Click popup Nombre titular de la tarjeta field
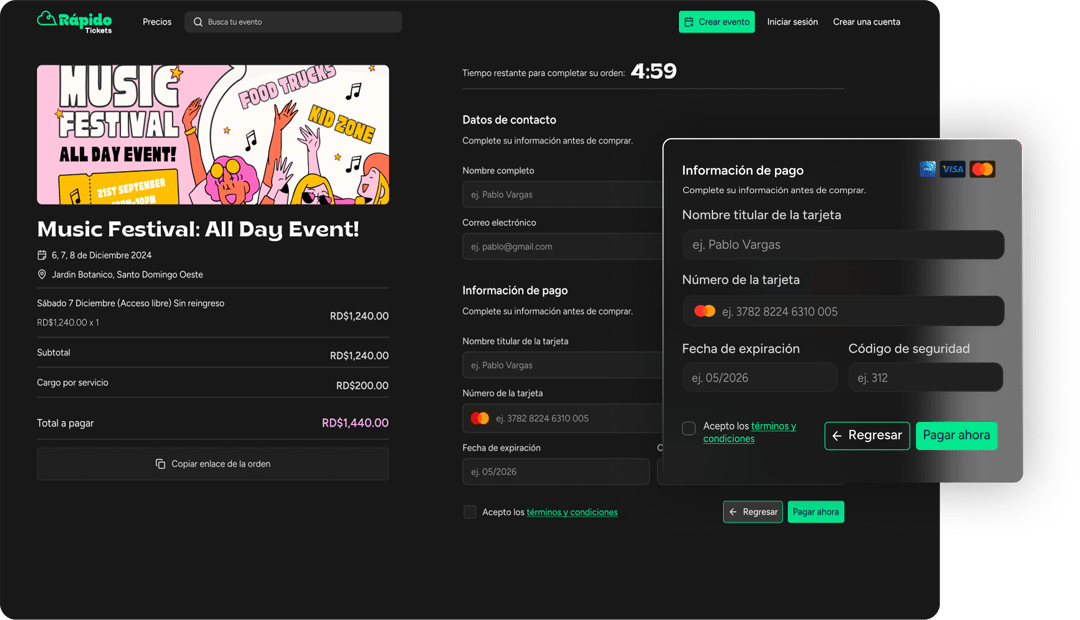The width and height of the screenshot is (1080, 620). [x=843, y=245]
